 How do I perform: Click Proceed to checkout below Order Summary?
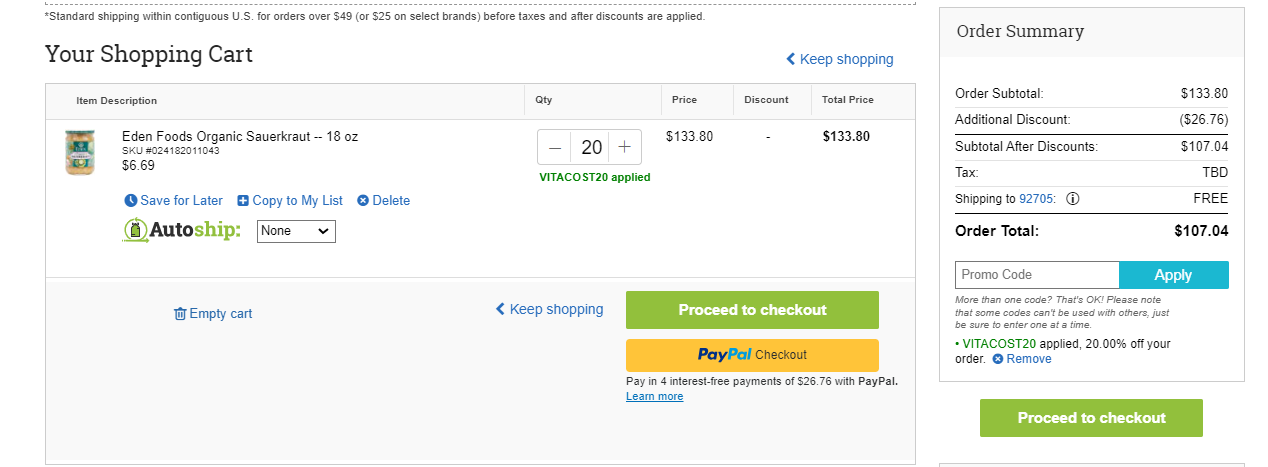click(1091, 418)
